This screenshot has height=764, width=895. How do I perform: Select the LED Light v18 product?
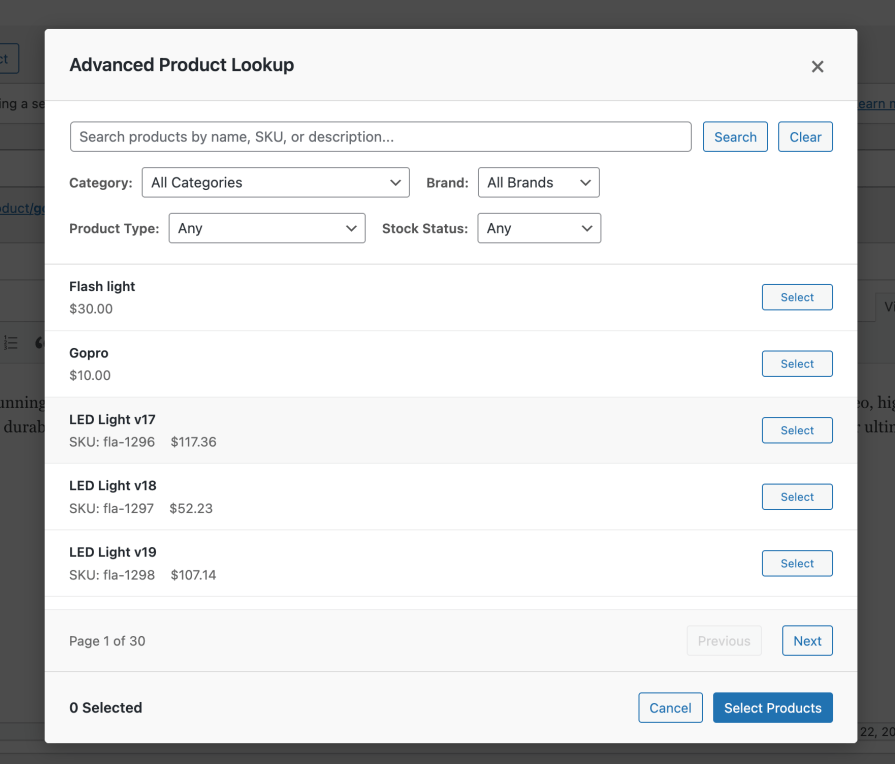tap(797, 497)
